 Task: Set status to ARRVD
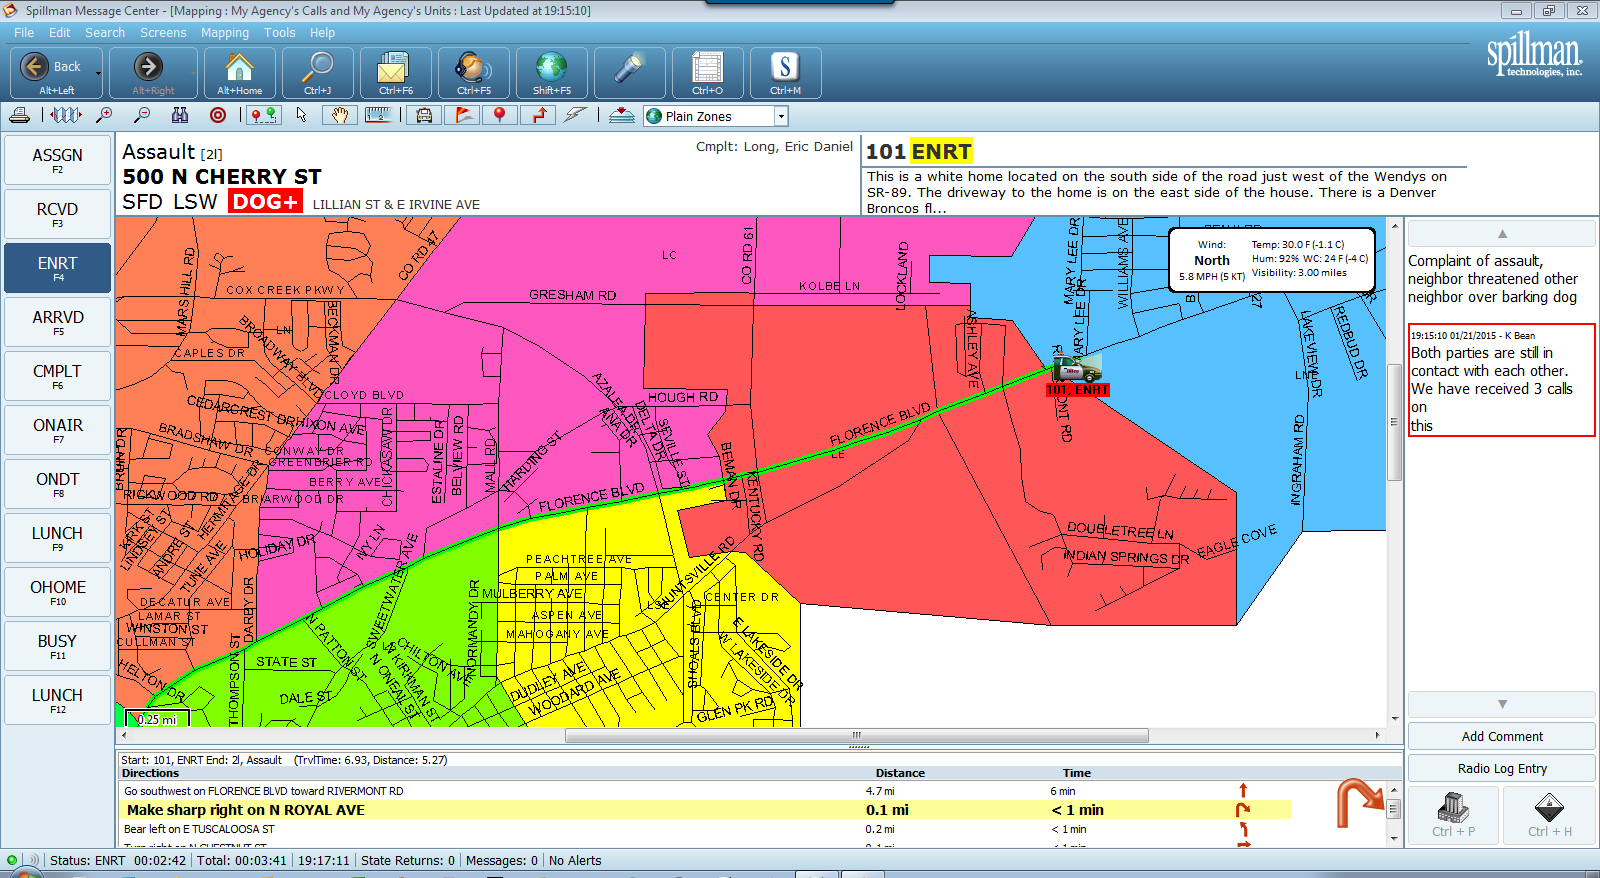click(58, 322)
